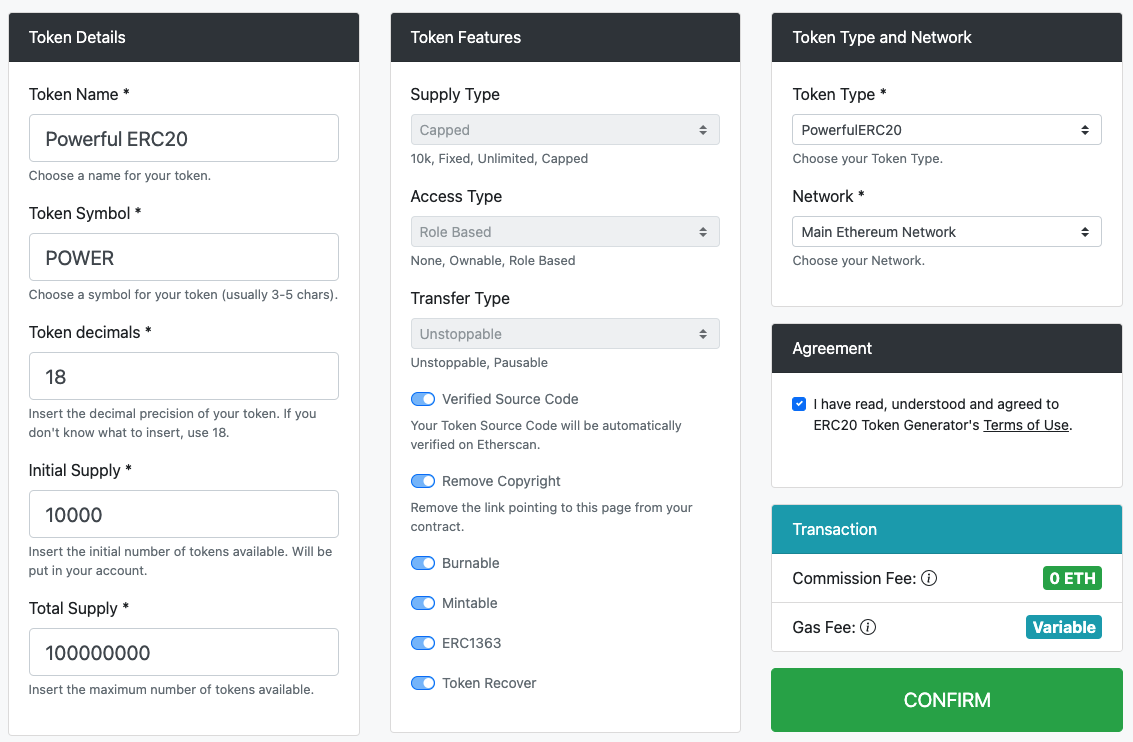Switch off Token Recover toggle
Screen dimensions: 1133x742
423,683
